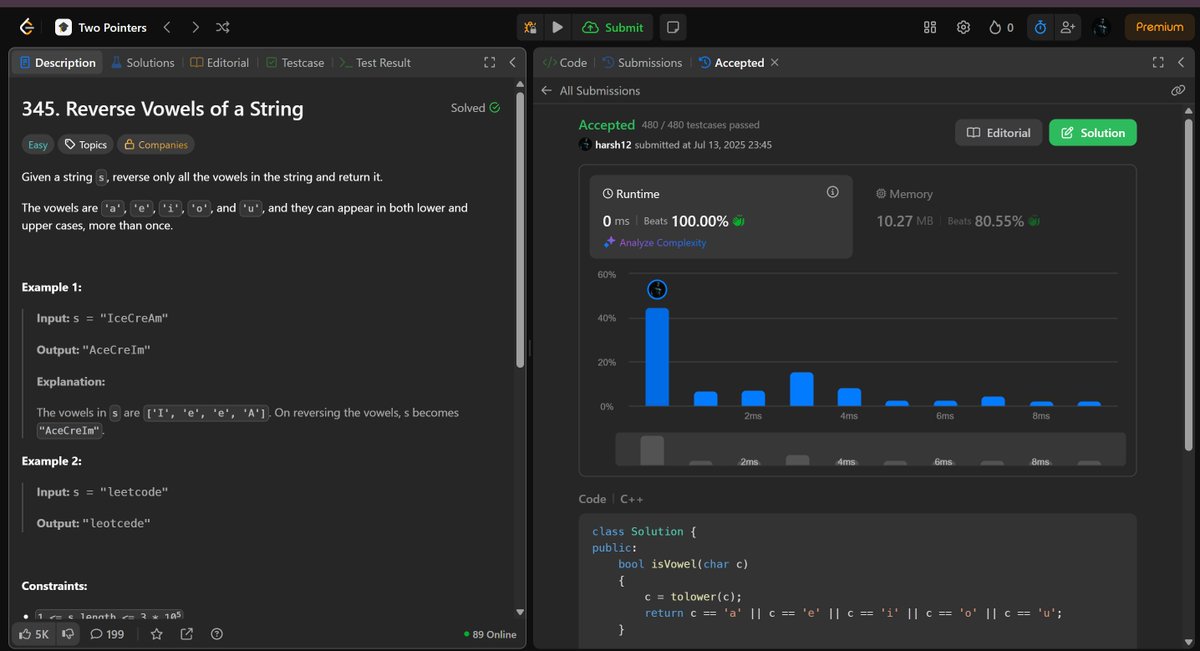The height and width of the screenshot is (651, 1200).
Task: Toggle the timer stopwatch icon
Action: [1040, 27]
